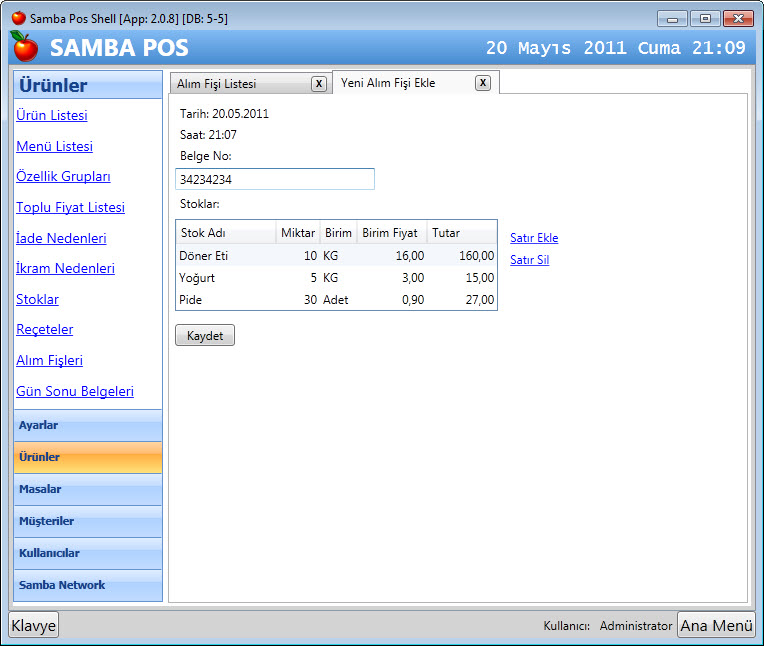The width and height of the screenshot is (764, 646).
Task: Select the Döner Eti stock row
Action: (x=225, y=256)
